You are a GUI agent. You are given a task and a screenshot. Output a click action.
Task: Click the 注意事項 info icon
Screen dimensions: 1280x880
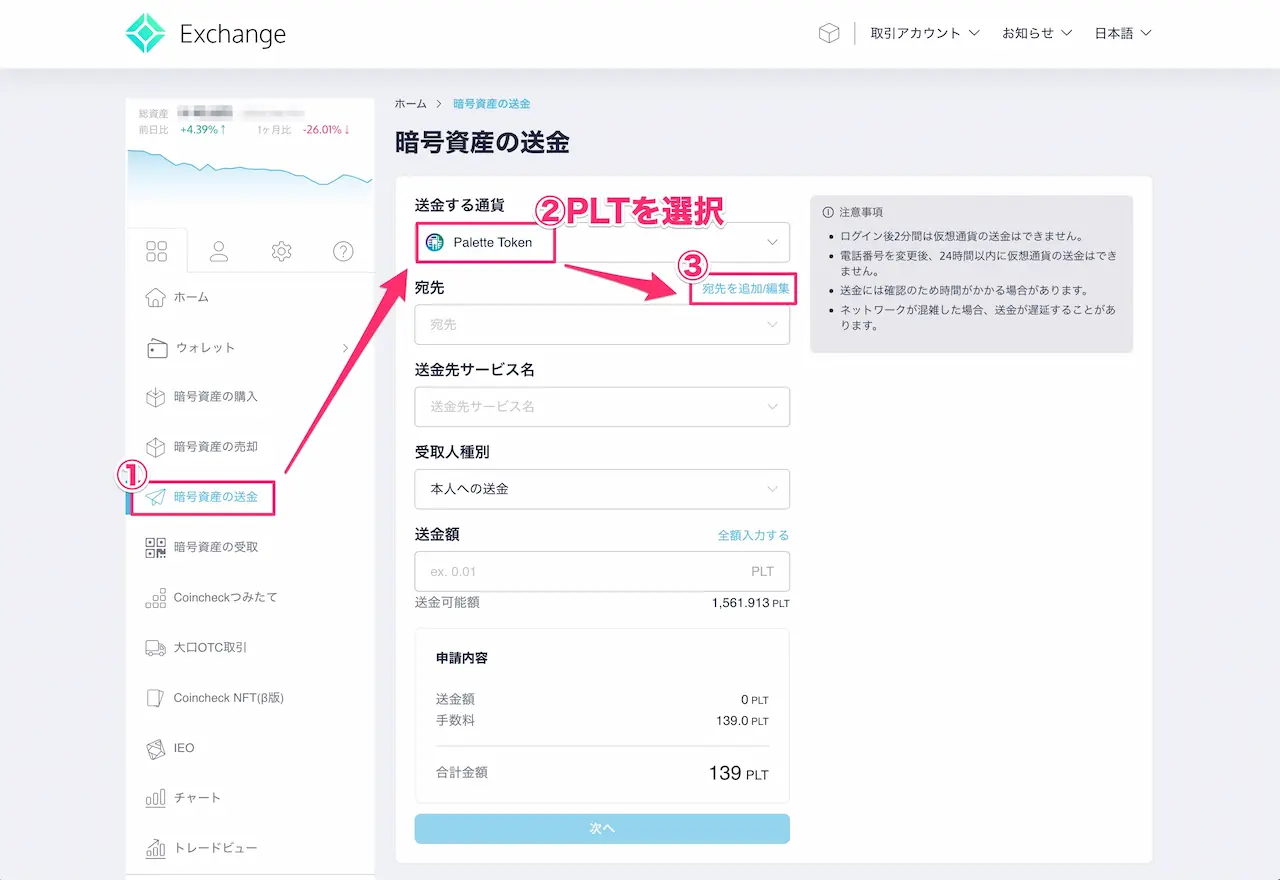click(x=828, y=212)
